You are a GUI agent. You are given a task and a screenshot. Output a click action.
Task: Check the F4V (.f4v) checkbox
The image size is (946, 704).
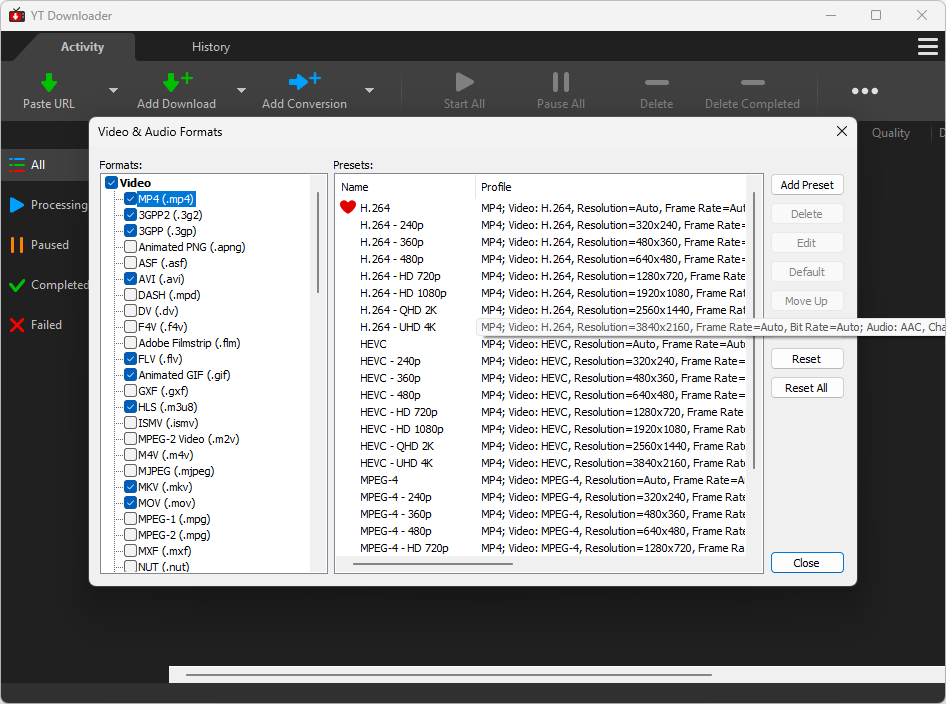click(130, 327)
